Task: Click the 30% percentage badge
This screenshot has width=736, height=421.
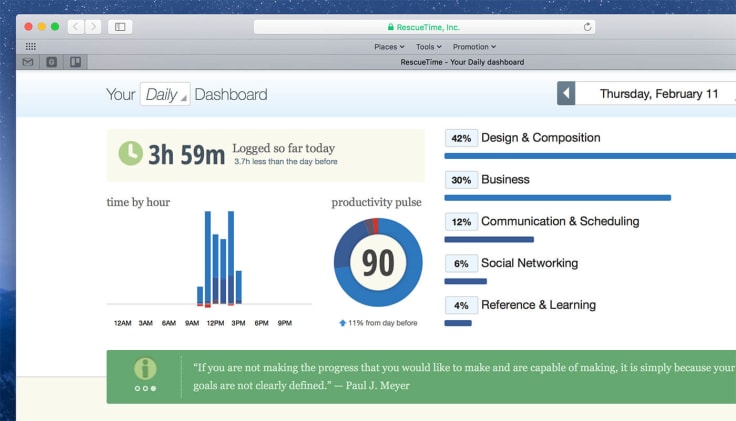Action: click(x=461, y=180)
